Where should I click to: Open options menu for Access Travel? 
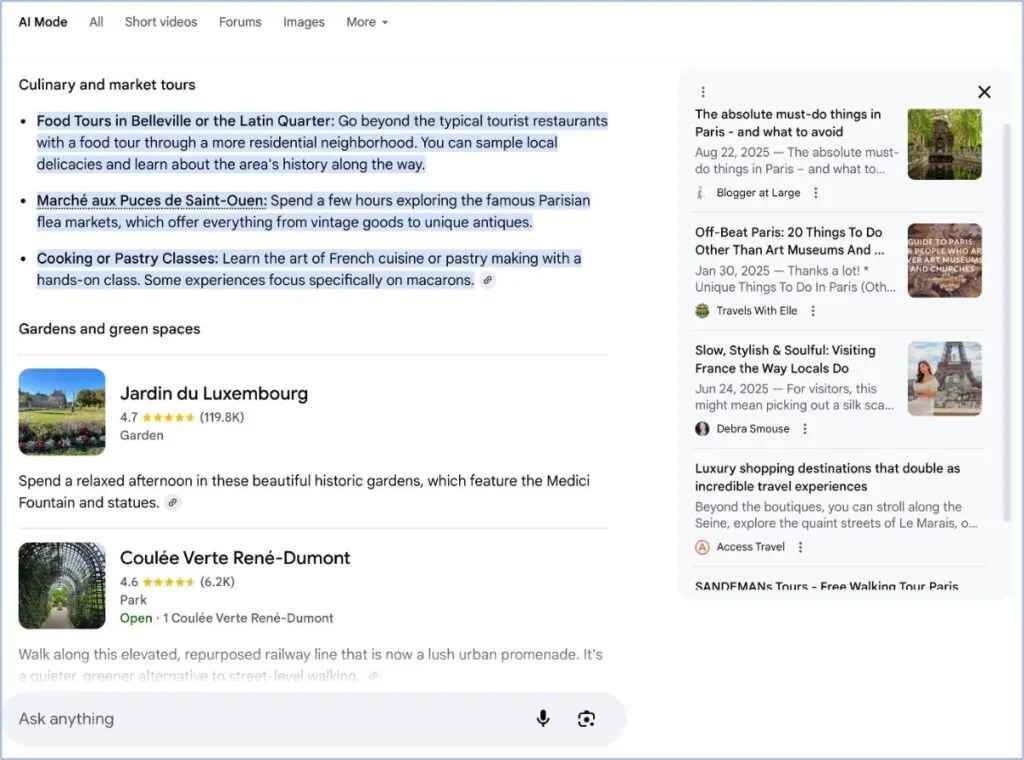coord(801,547)
